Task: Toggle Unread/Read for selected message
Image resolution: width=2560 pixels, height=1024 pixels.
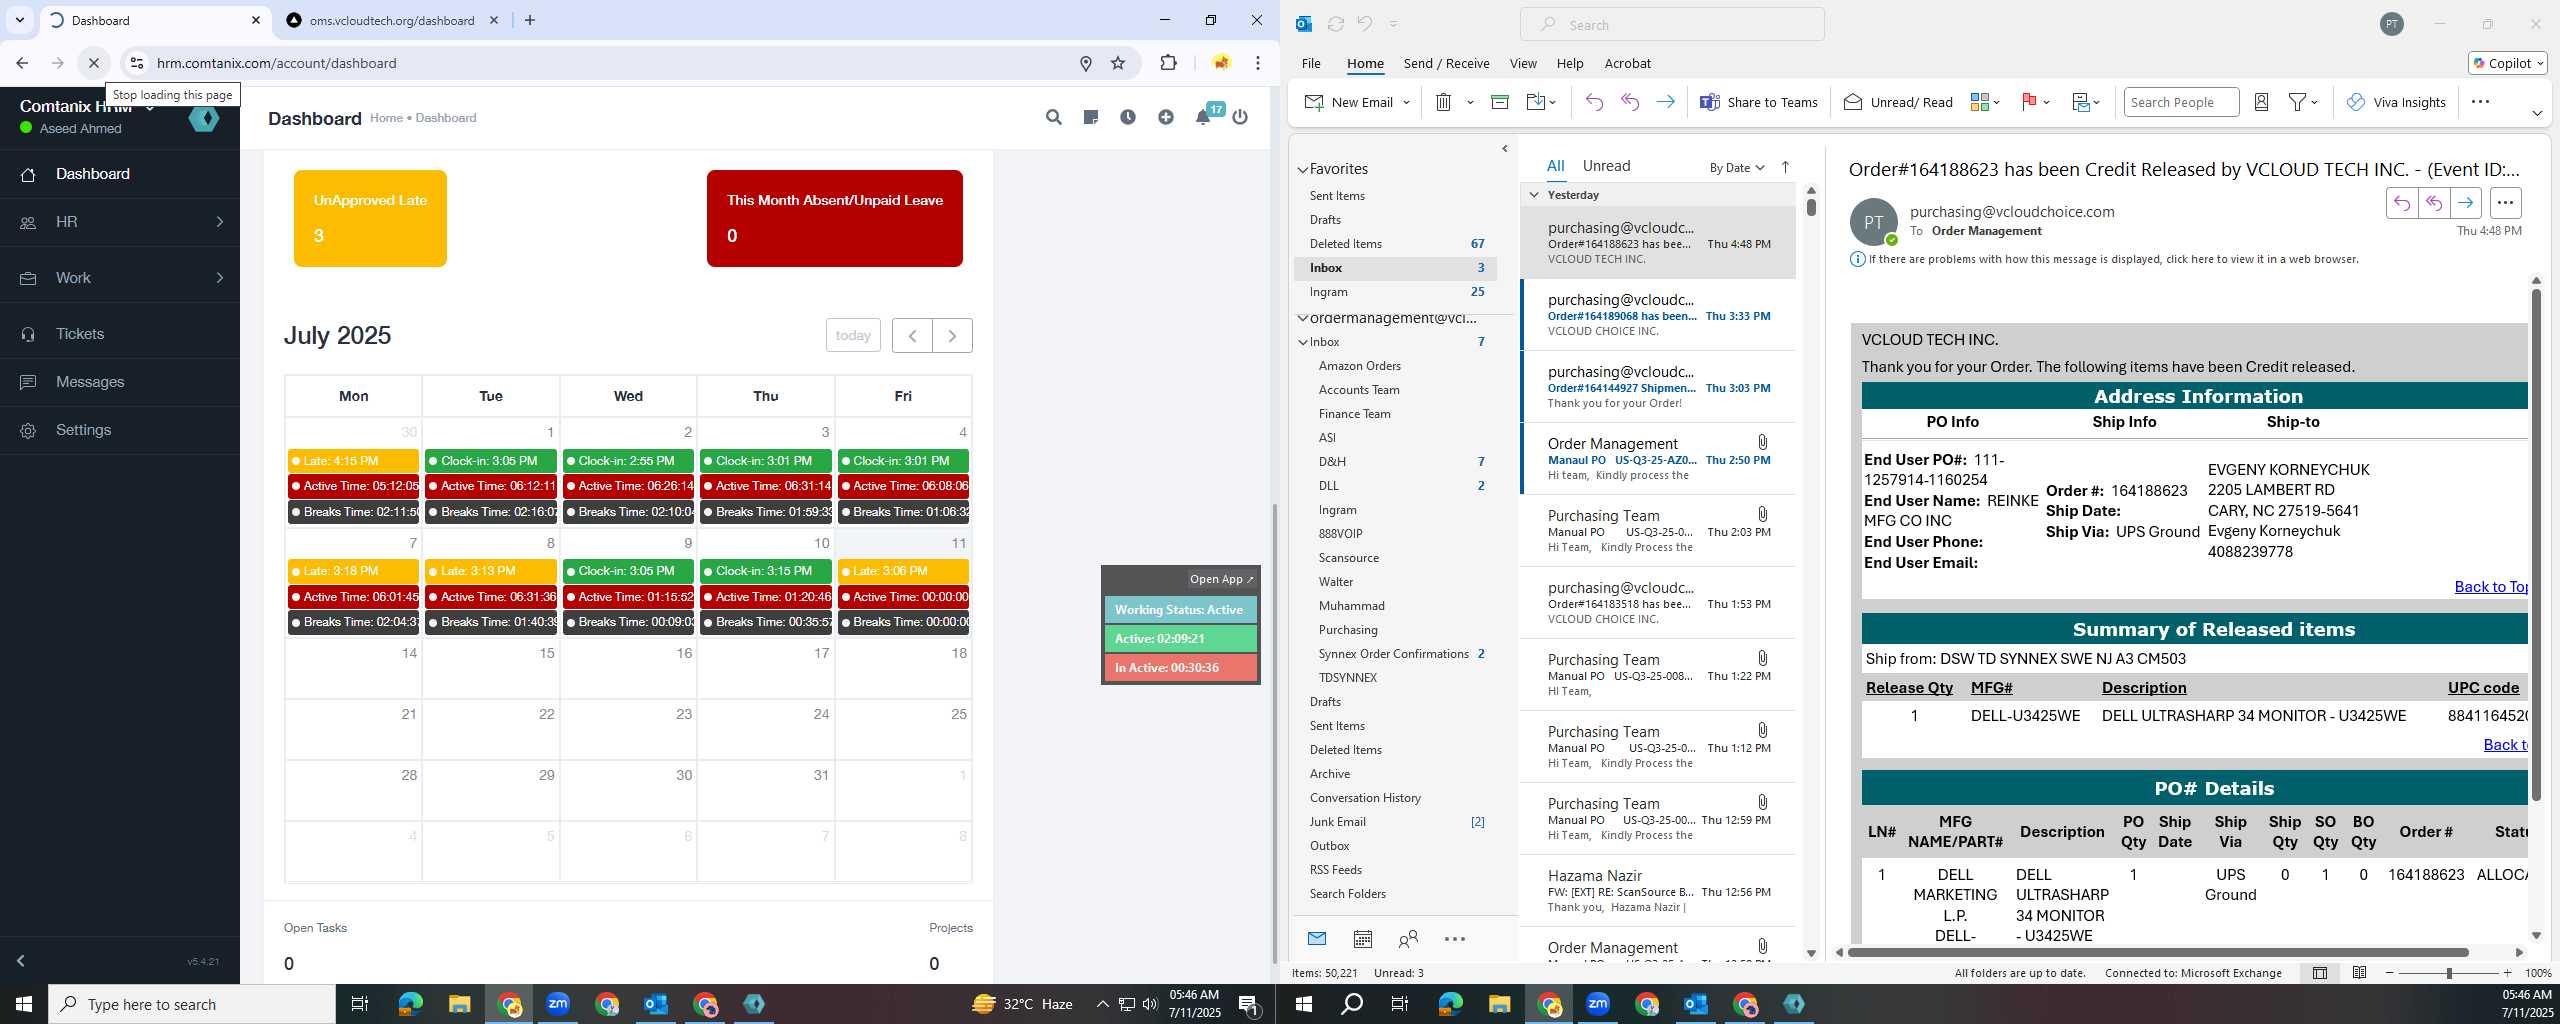Action: [1898, 102]
